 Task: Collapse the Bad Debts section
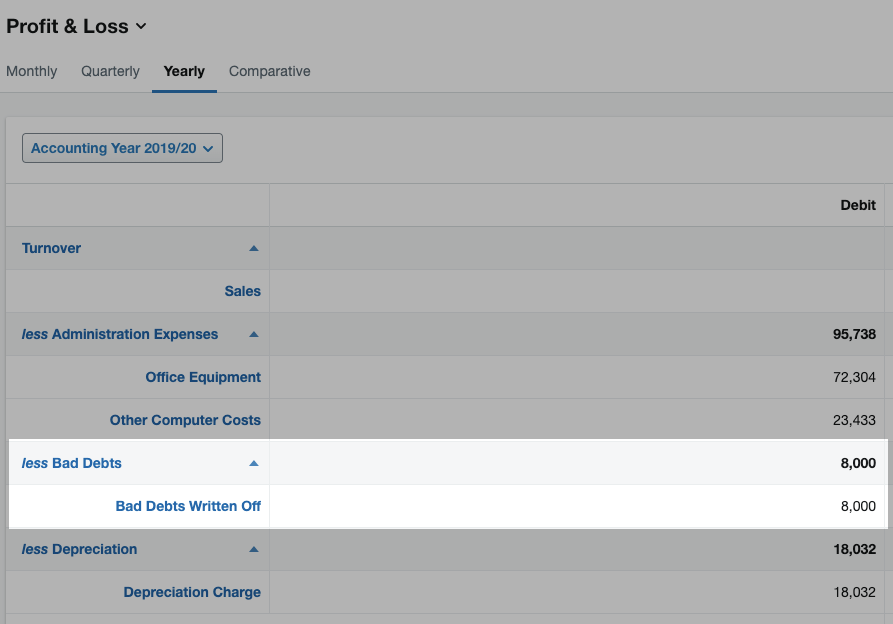pos(253,463)
